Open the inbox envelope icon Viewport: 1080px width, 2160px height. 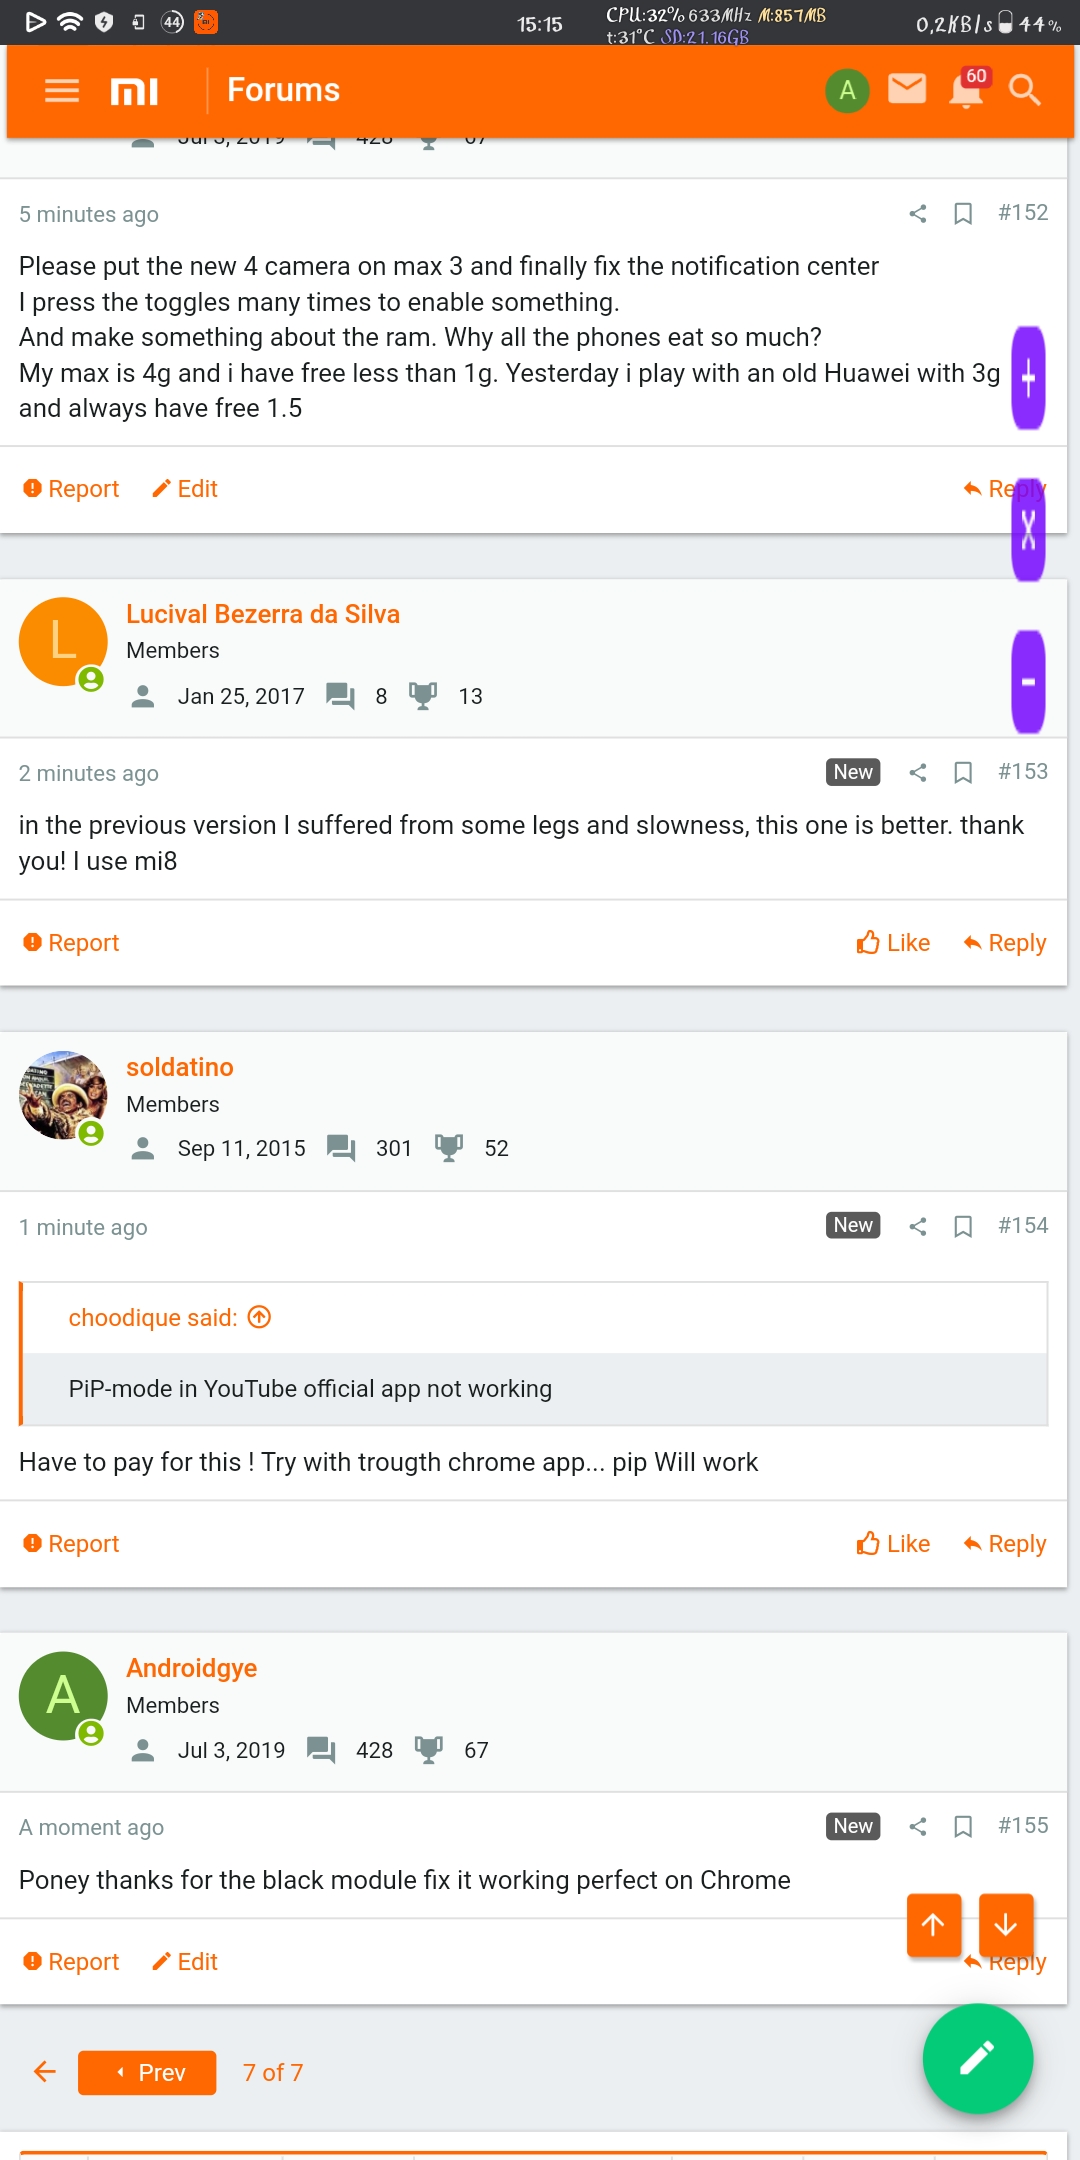click(907, 89)
